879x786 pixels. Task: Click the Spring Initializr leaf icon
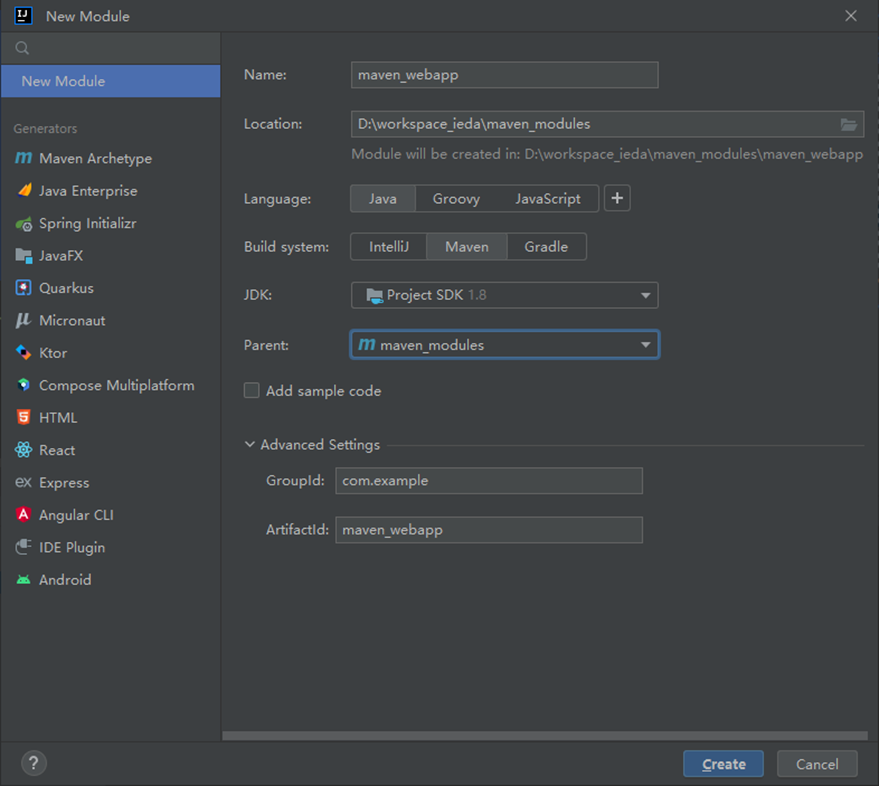click(x=24, y=224)
